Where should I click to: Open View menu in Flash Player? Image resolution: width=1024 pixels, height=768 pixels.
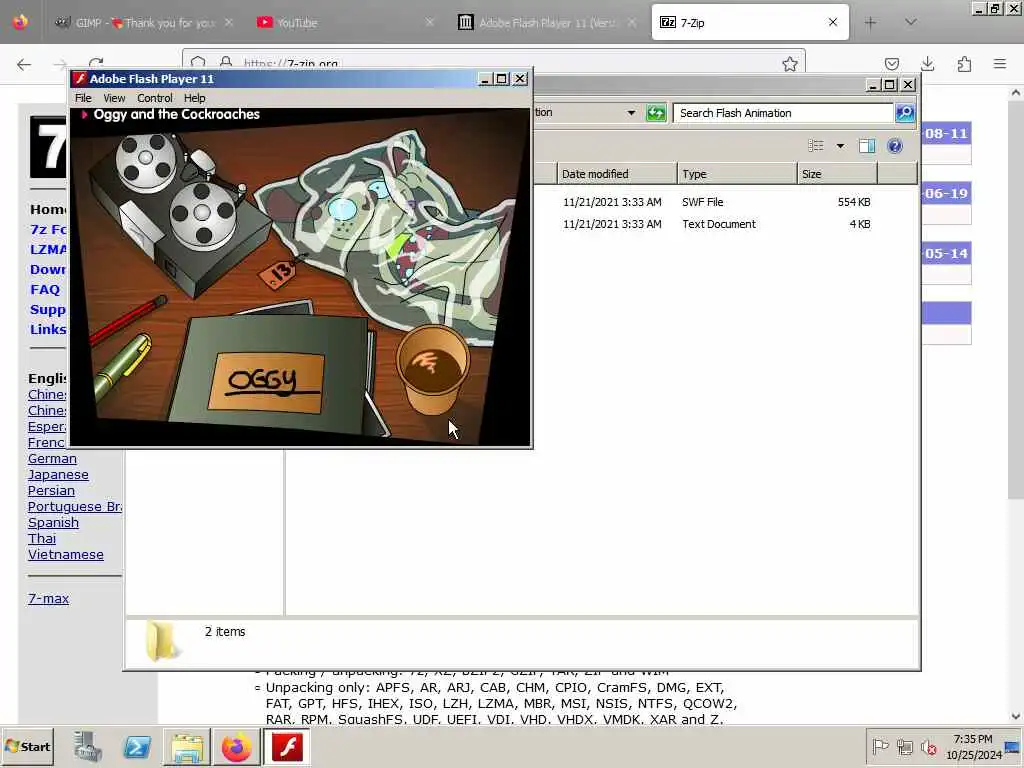[x=114, y=98]
